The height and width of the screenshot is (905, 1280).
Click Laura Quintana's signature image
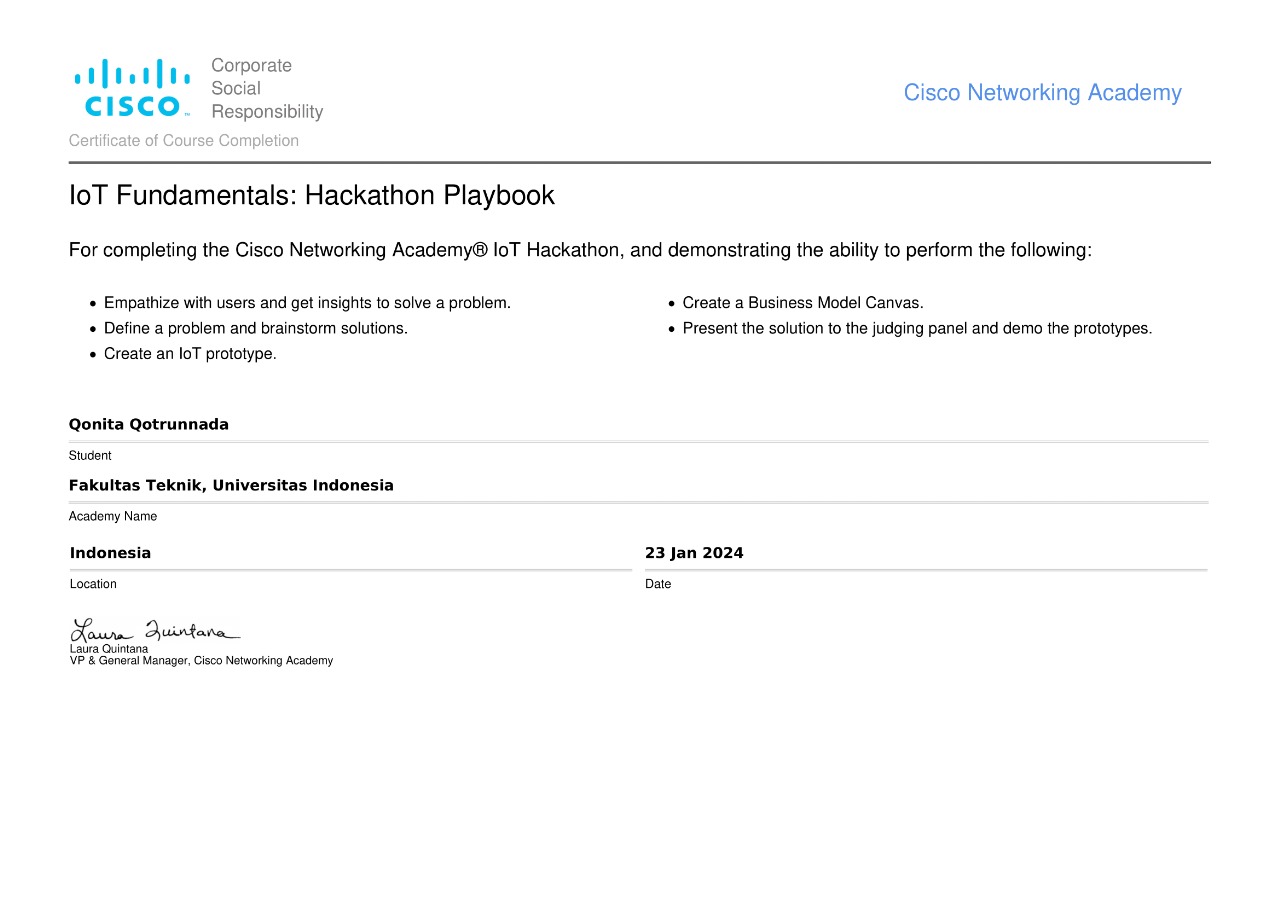155,628
